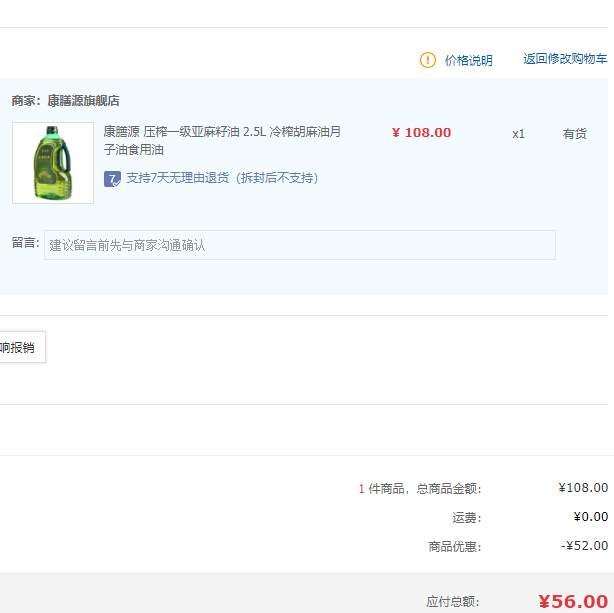The width and height of the screenshot is (614, 613).
Task: Click the 商品优惠 -¥52.00 discount amount
Action: click(x=584, y=546)
